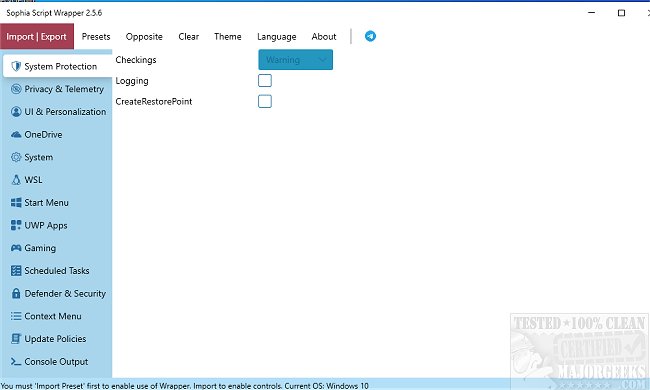Click the UWP Apps grid icon
This screenshot has width=650, height=390.
[16, 225]
